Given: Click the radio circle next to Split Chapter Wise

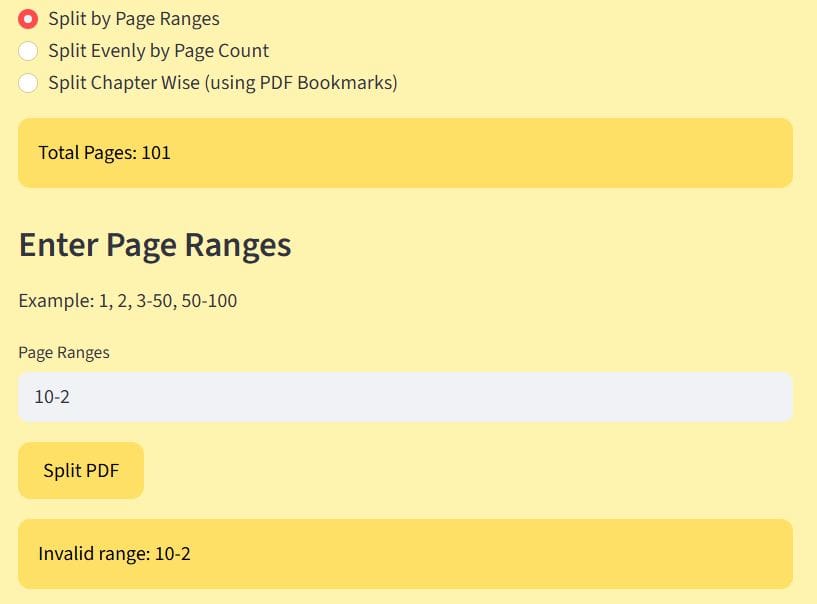Looking at the screenshot, I should point(28,83).
